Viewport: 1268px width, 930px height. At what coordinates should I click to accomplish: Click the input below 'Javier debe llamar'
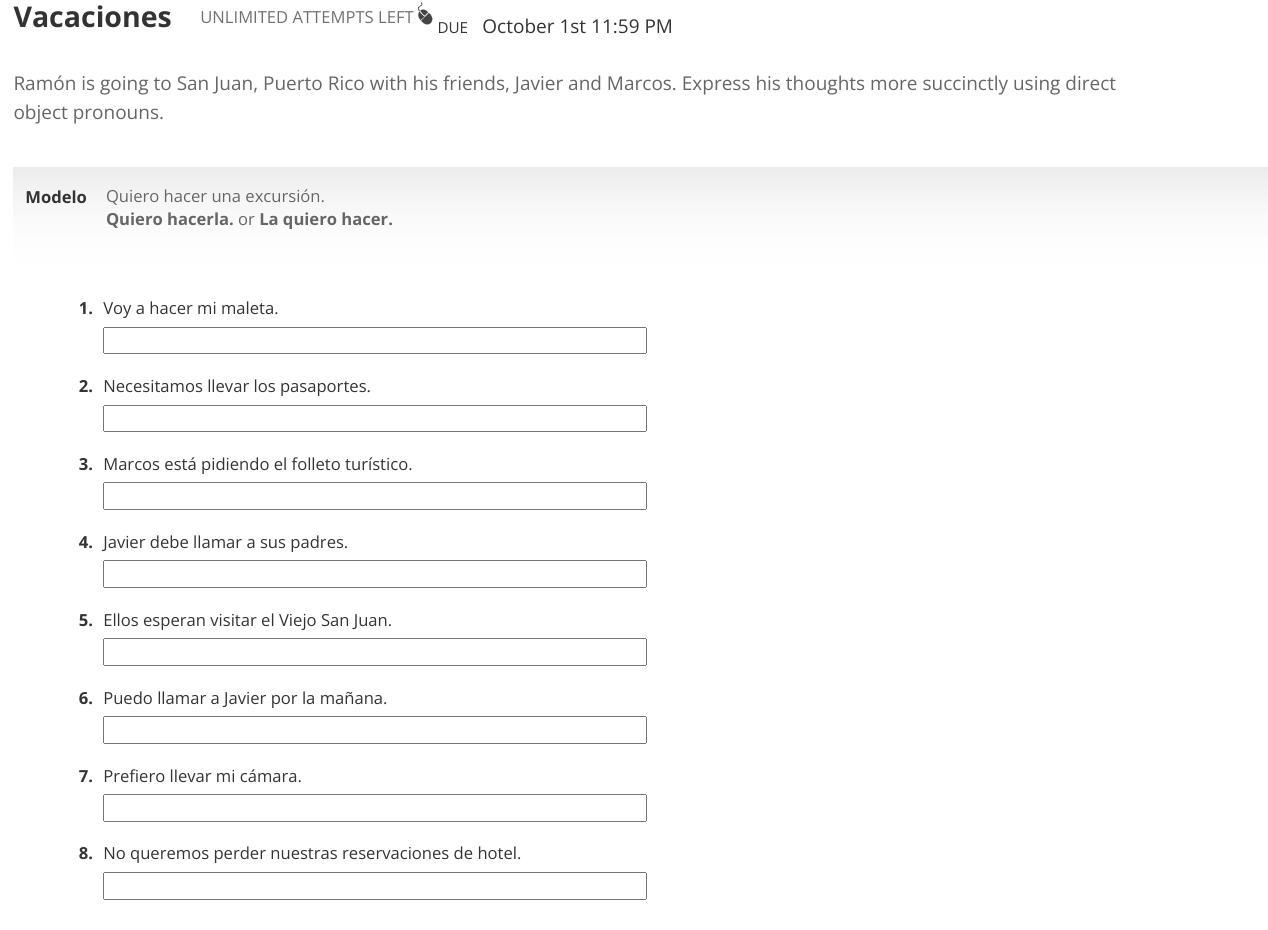(x=374, y=574)
